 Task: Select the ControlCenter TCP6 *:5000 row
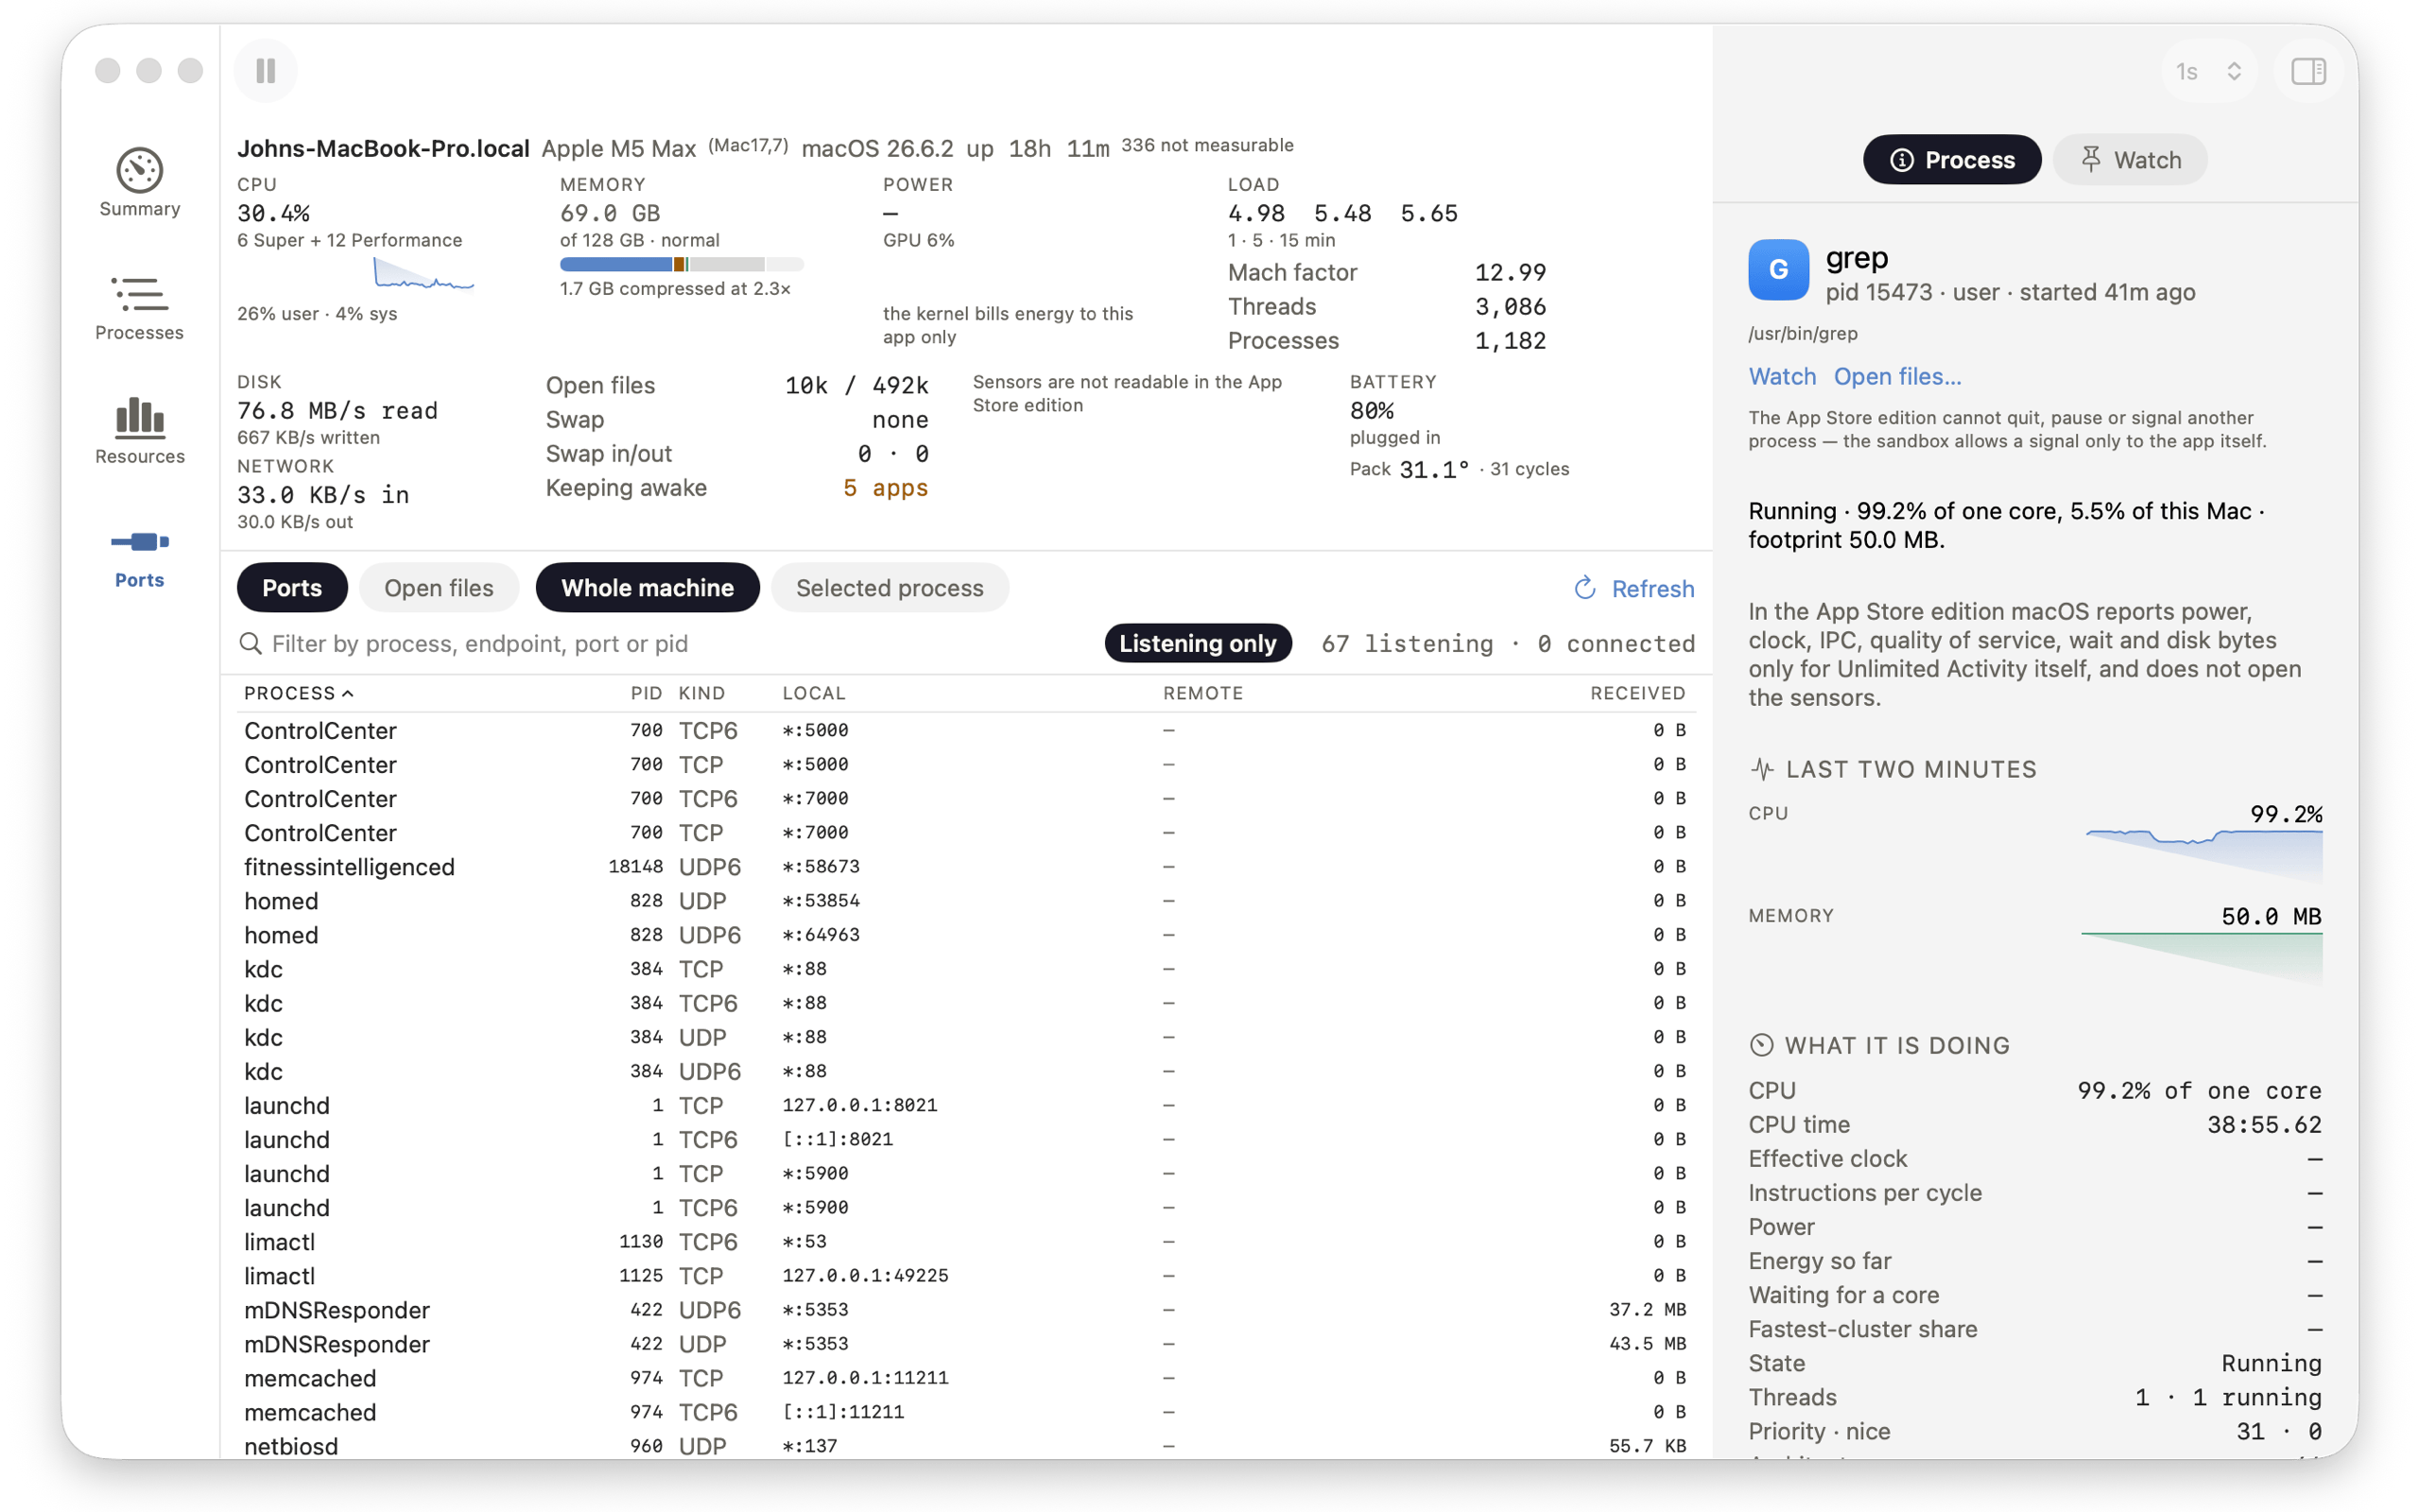click(x=966, y=730)
